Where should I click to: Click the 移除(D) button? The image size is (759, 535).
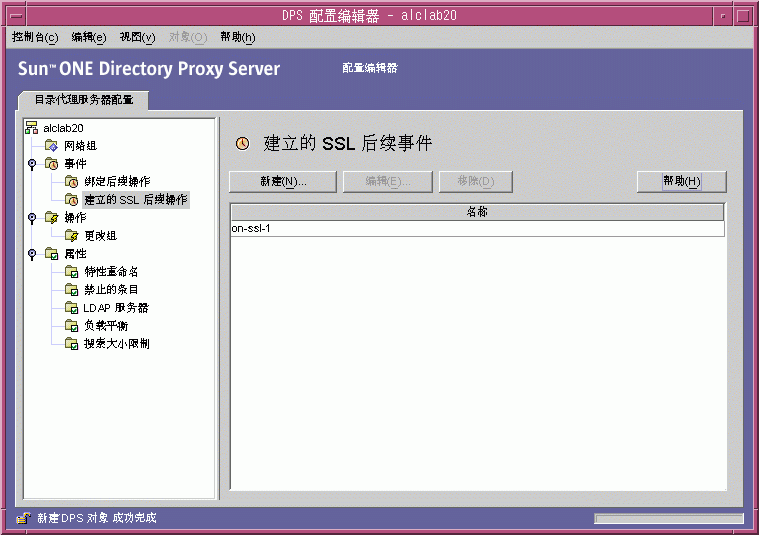476,182
